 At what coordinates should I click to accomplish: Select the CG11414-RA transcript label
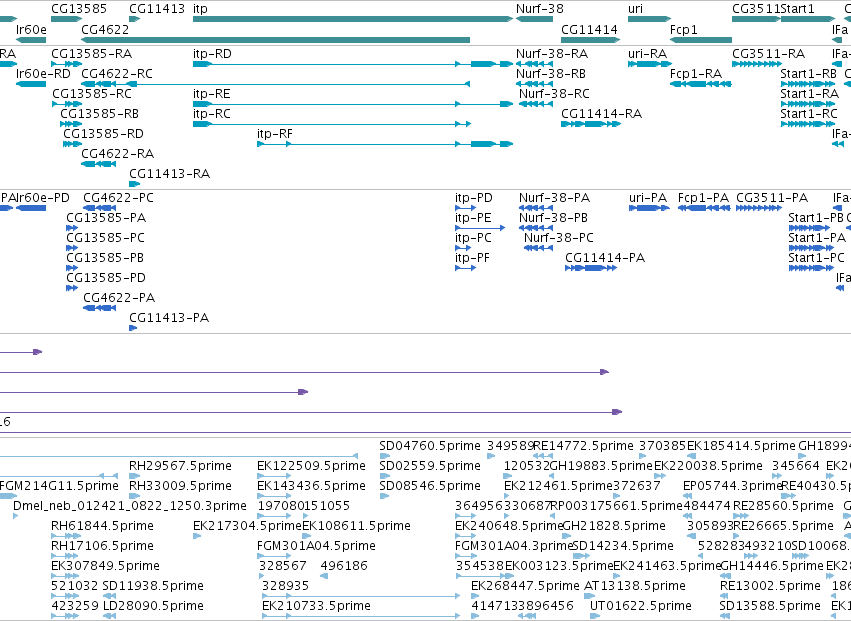click(601, 114)
